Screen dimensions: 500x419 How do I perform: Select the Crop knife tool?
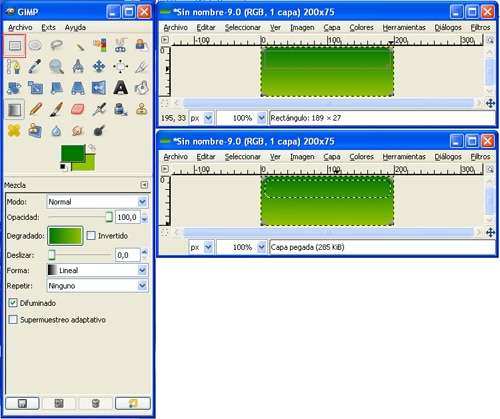[141, 67]
